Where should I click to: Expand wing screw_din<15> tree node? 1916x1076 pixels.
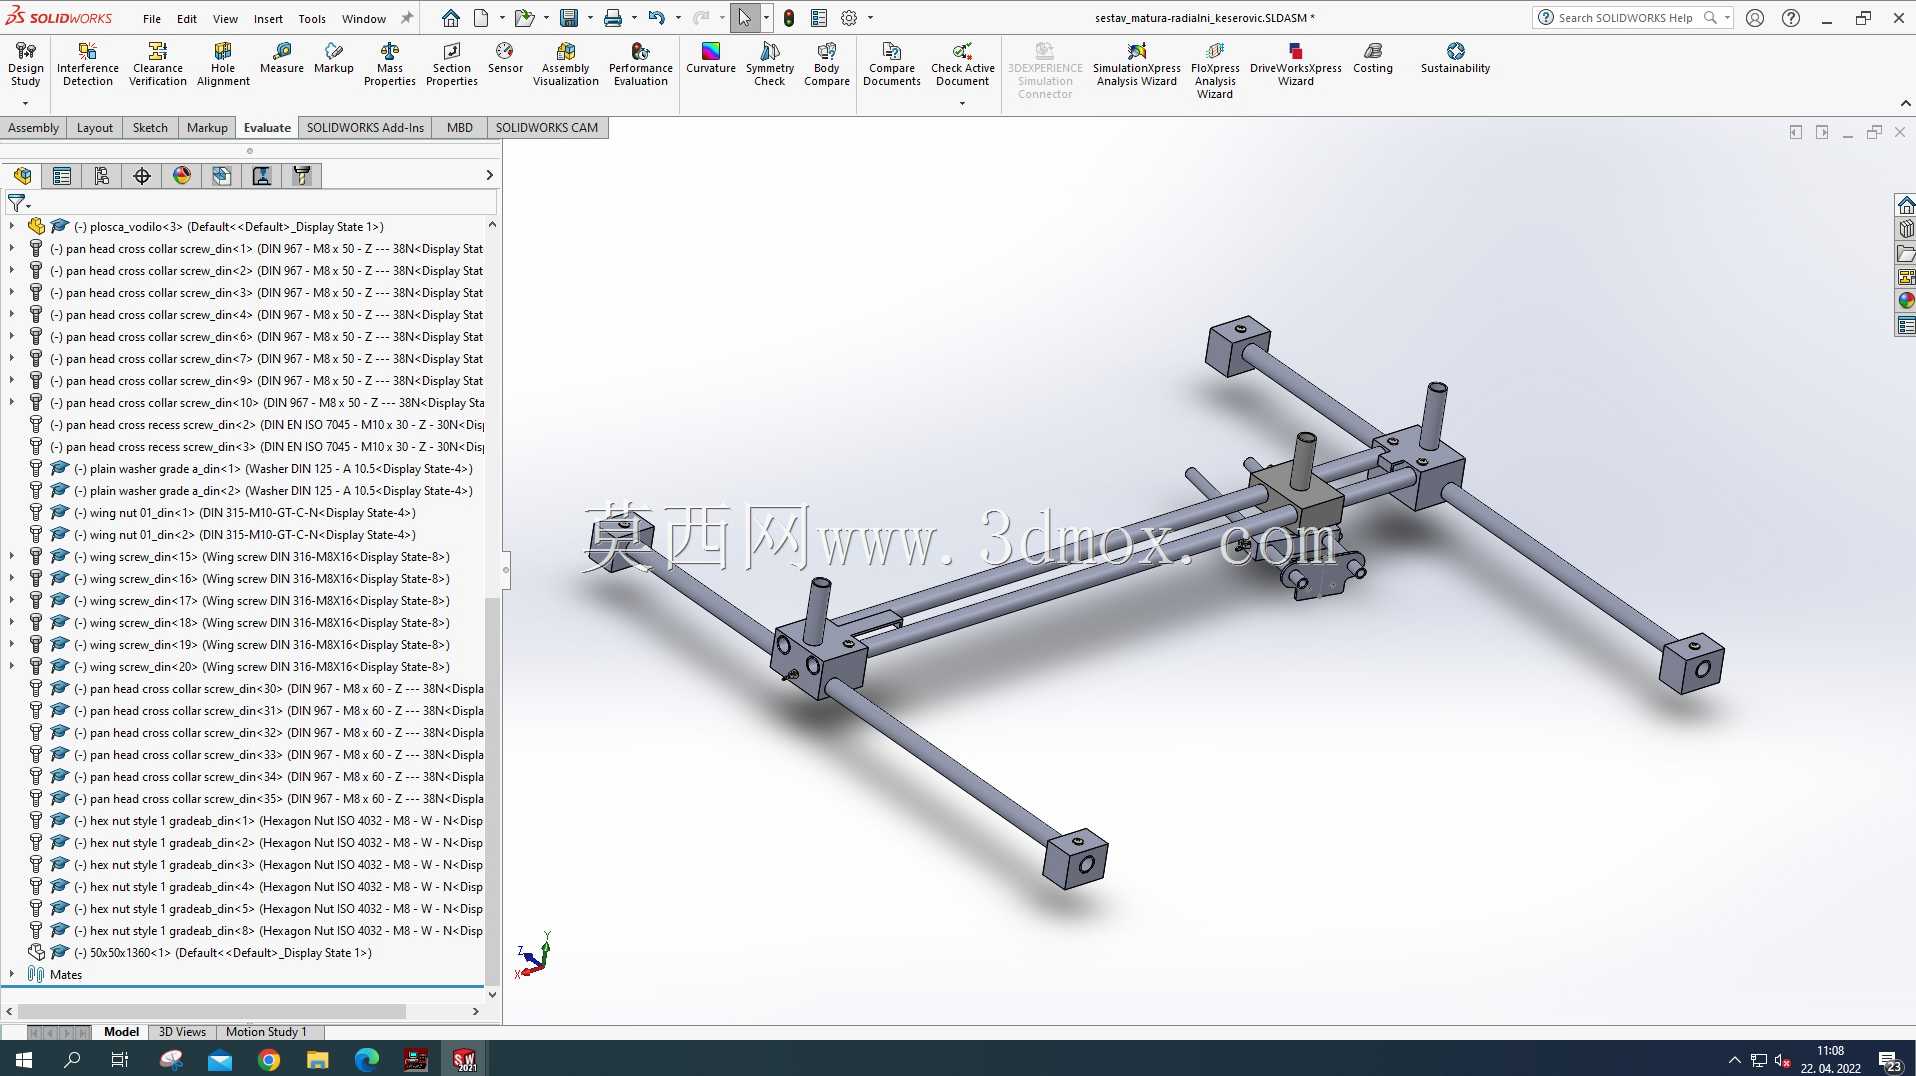(12, 557)
